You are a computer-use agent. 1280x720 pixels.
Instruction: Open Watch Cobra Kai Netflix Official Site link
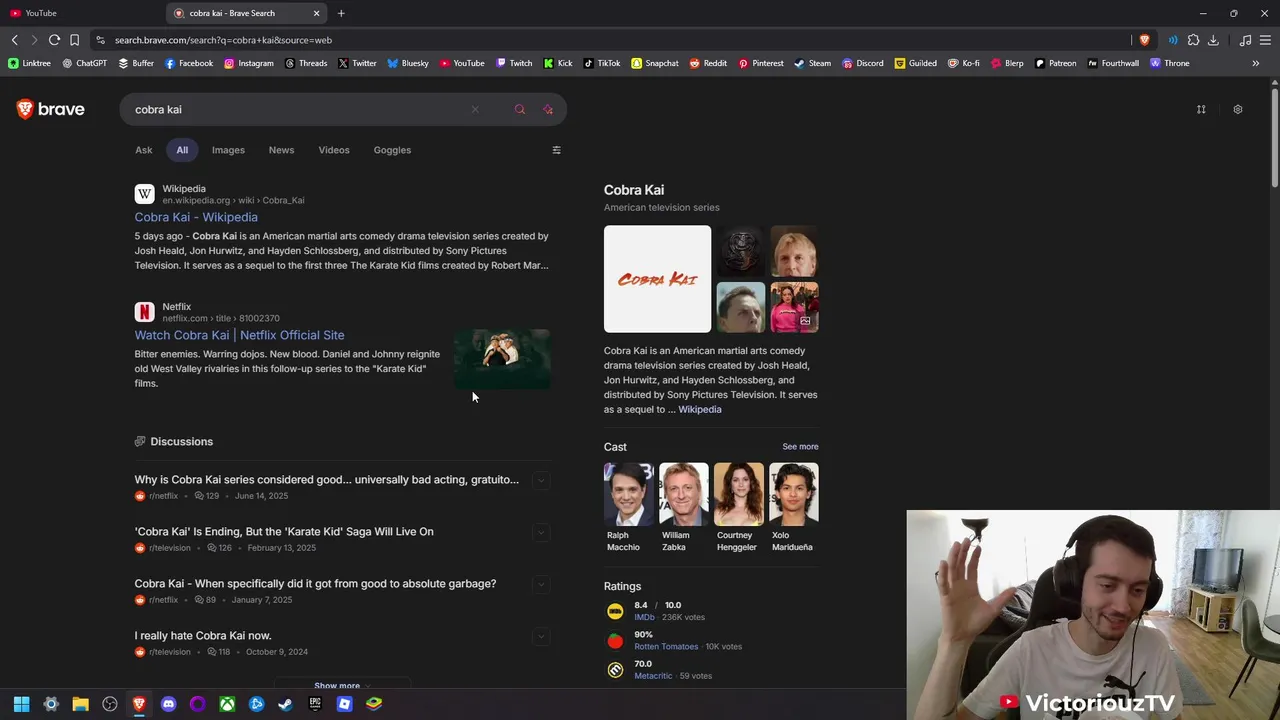point(239,335)
